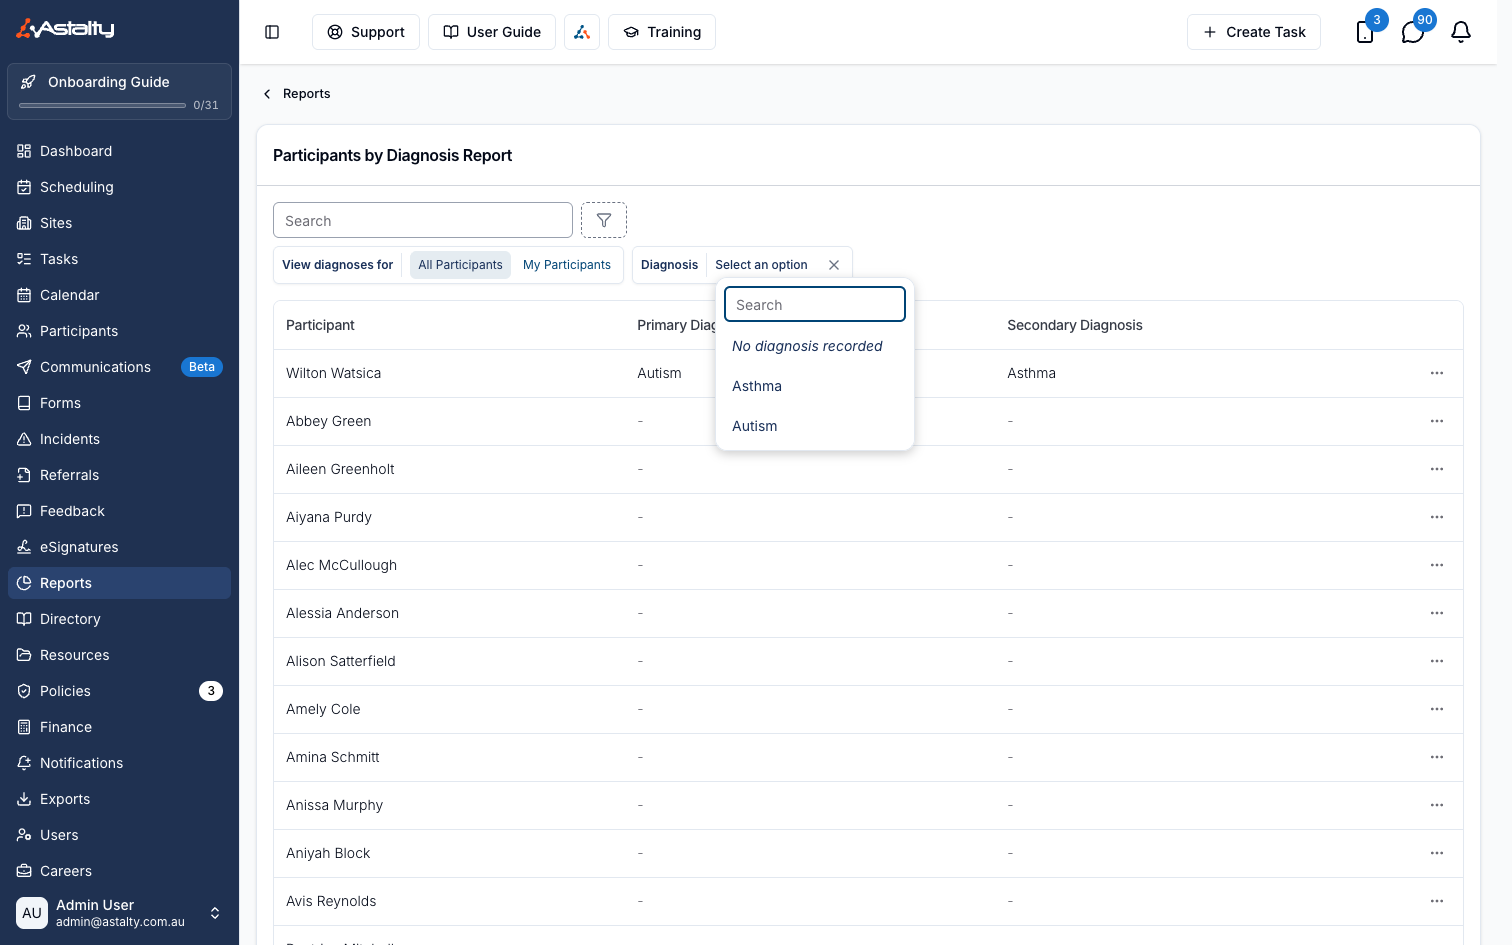Viewport: 1512px width, 945px height.
Task: Open Resources in sidebar
Action: point(119,655)
